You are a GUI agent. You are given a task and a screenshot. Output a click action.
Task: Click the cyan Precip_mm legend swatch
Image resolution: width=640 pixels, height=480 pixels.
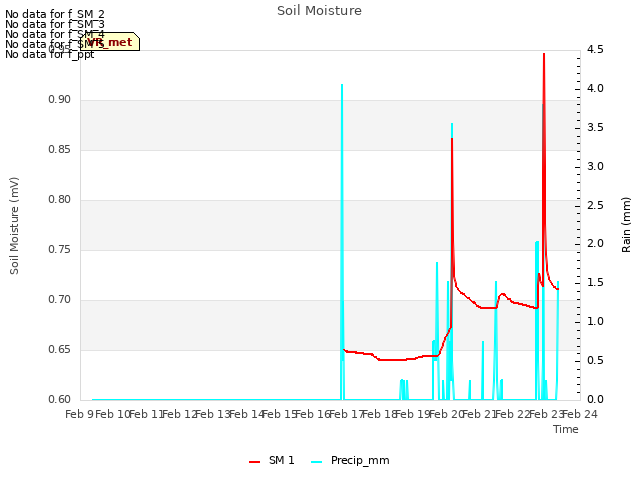[x=316, y=462]
